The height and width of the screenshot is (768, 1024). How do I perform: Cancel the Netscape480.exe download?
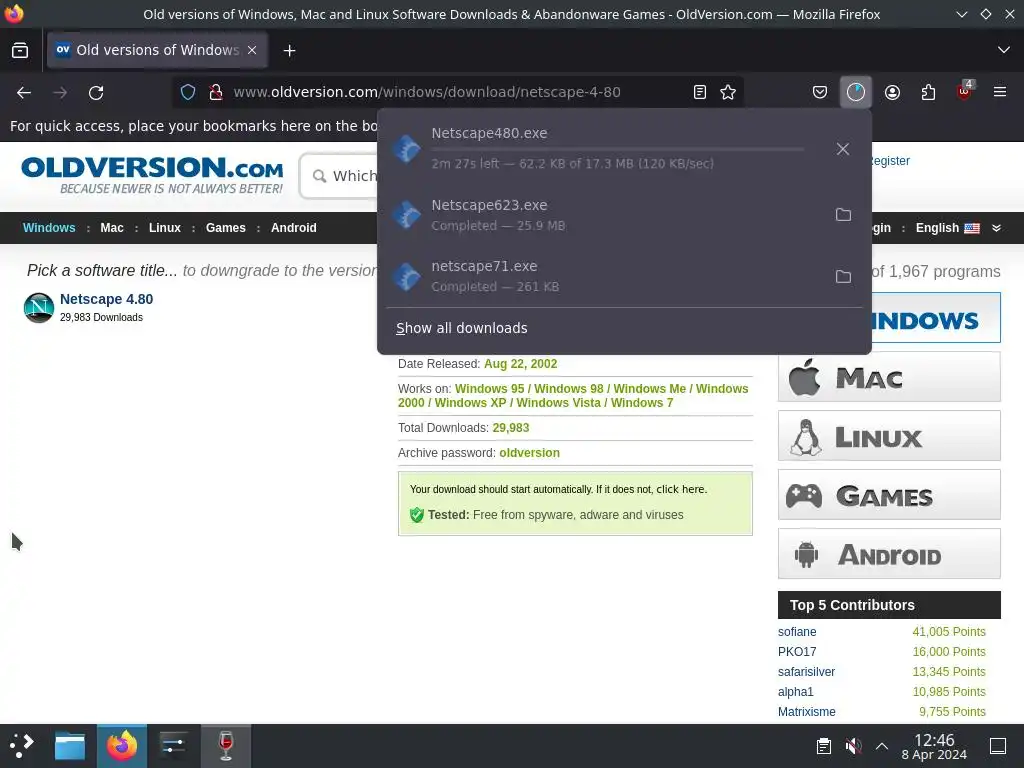coord(842,149)
